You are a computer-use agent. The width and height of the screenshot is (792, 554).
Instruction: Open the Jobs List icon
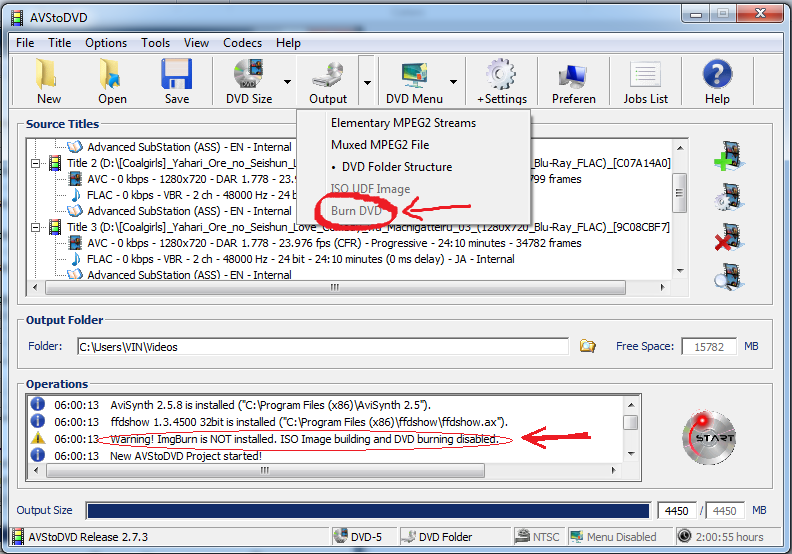point(645,75)
